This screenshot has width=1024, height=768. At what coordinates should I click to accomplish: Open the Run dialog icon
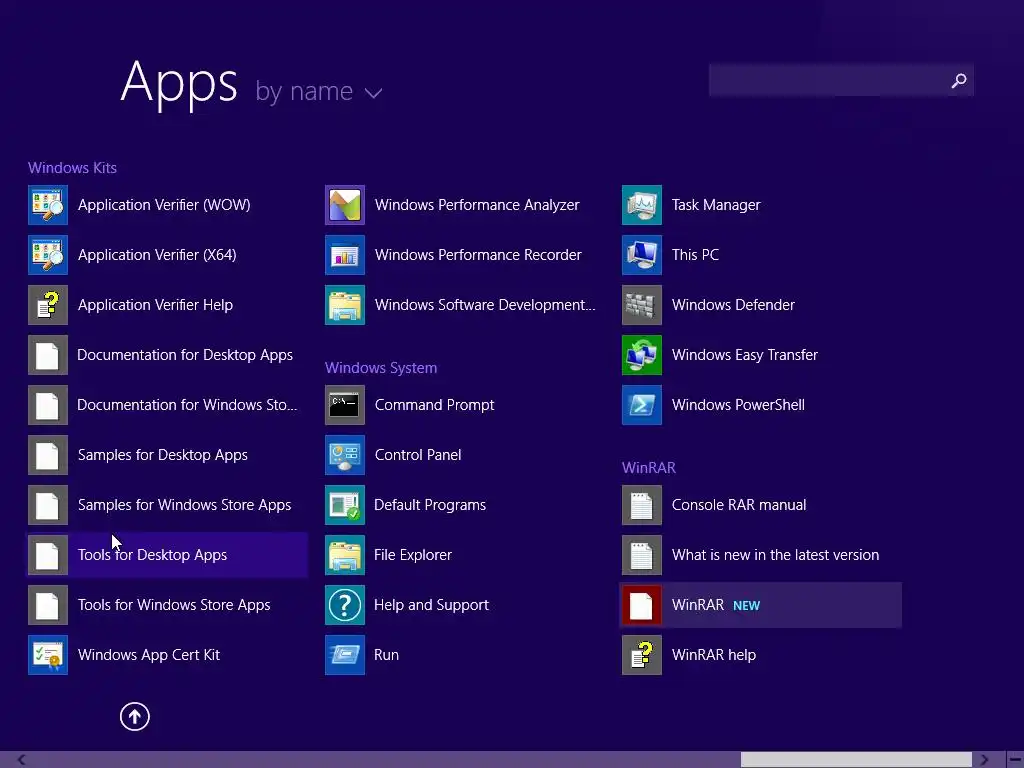(x=345, y=655)
